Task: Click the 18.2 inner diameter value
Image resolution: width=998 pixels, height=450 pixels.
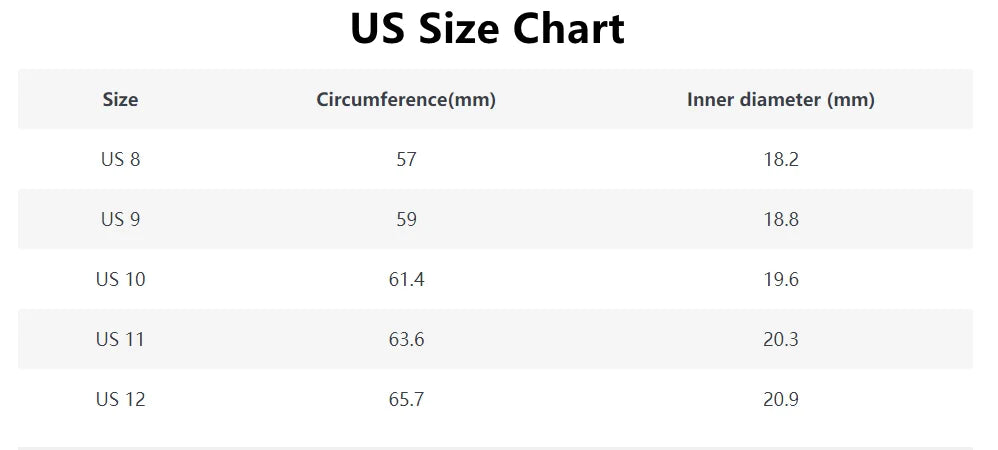Action: click(780, 159)
